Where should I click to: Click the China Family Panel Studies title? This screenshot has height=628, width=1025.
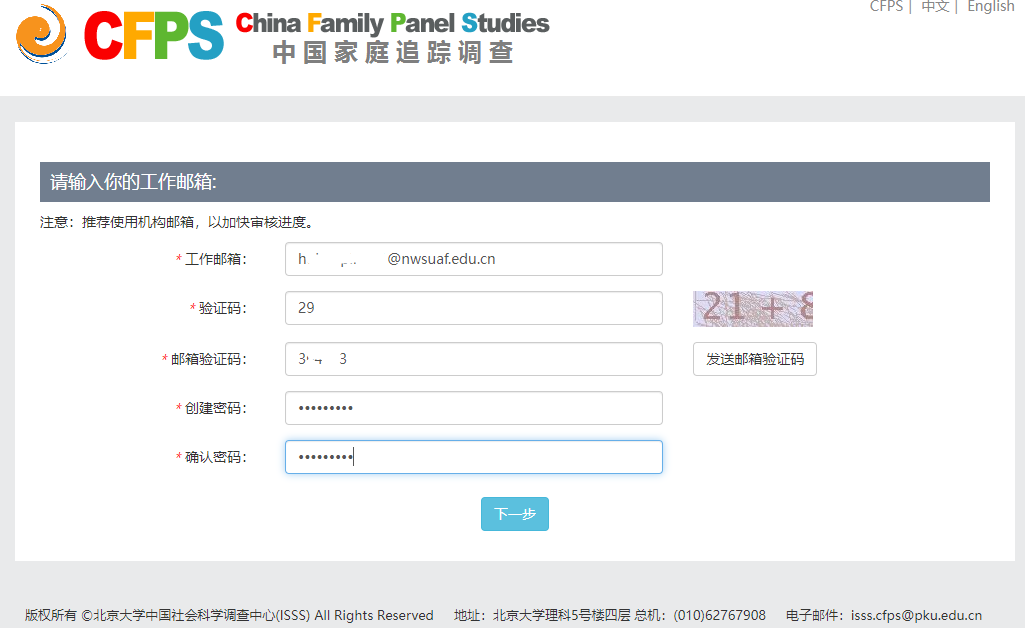393,23
